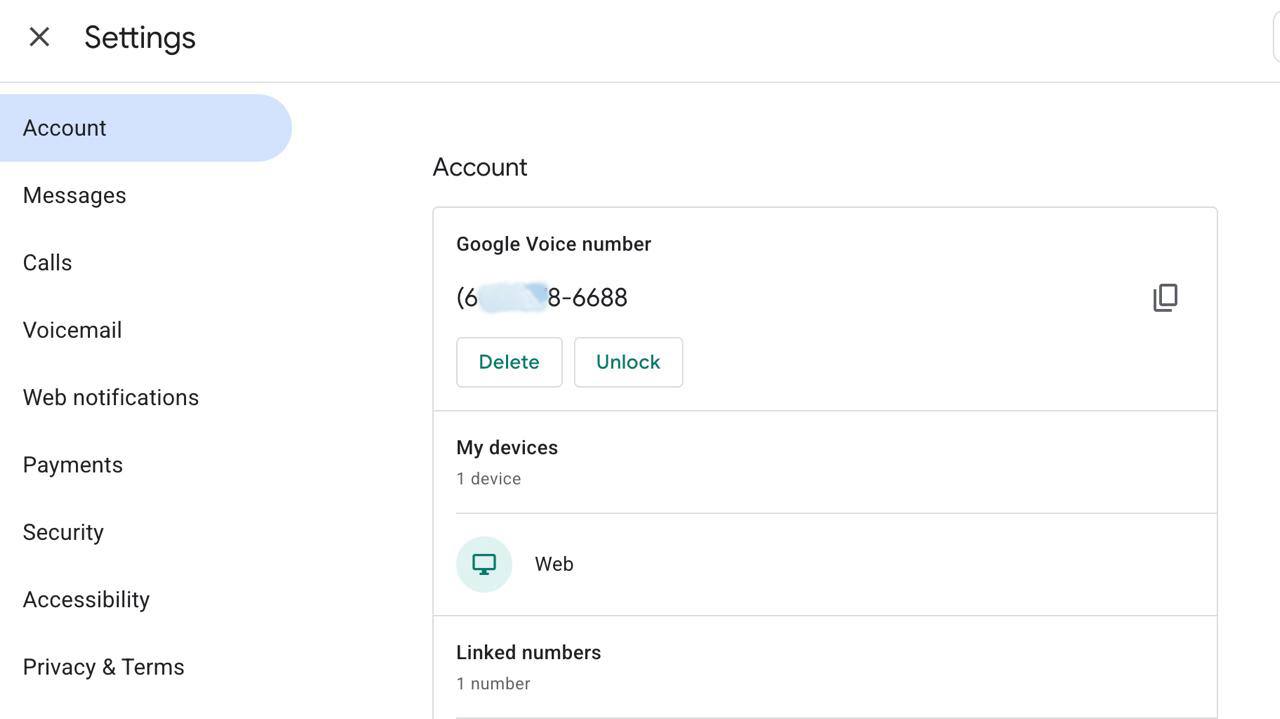Click the Settings page title
This screenshot has width=1280, height=719.
pyautogui.click(x=140, y=38)
